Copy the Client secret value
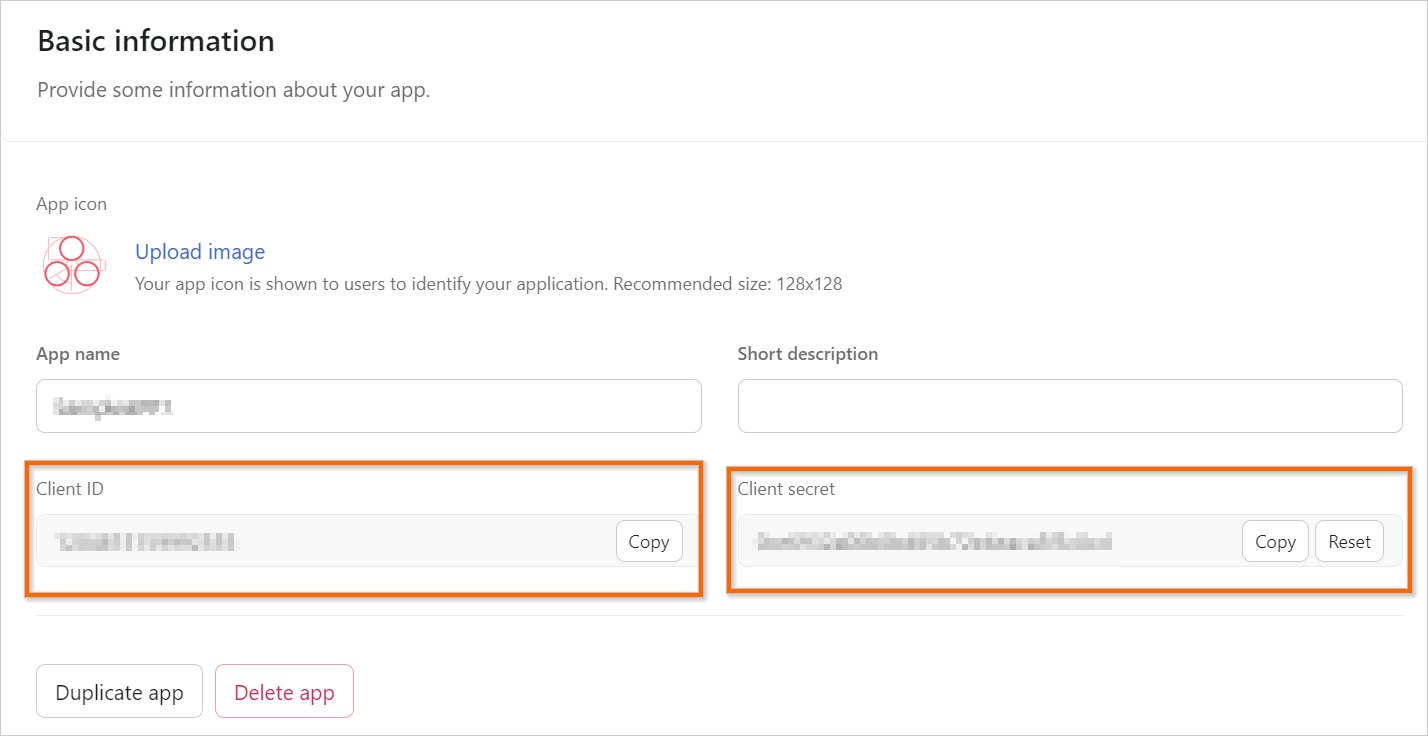1428x736 pixels. click(1275, 541)
